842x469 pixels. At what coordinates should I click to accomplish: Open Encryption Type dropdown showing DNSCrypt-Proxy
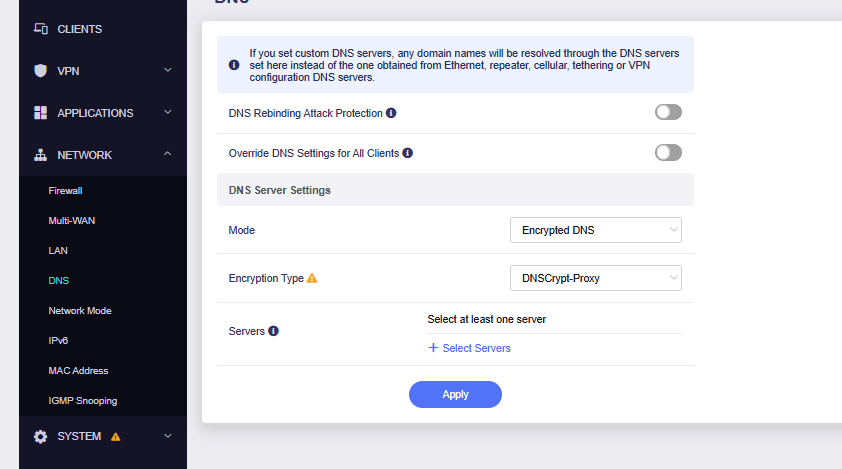tap(595, 278)
